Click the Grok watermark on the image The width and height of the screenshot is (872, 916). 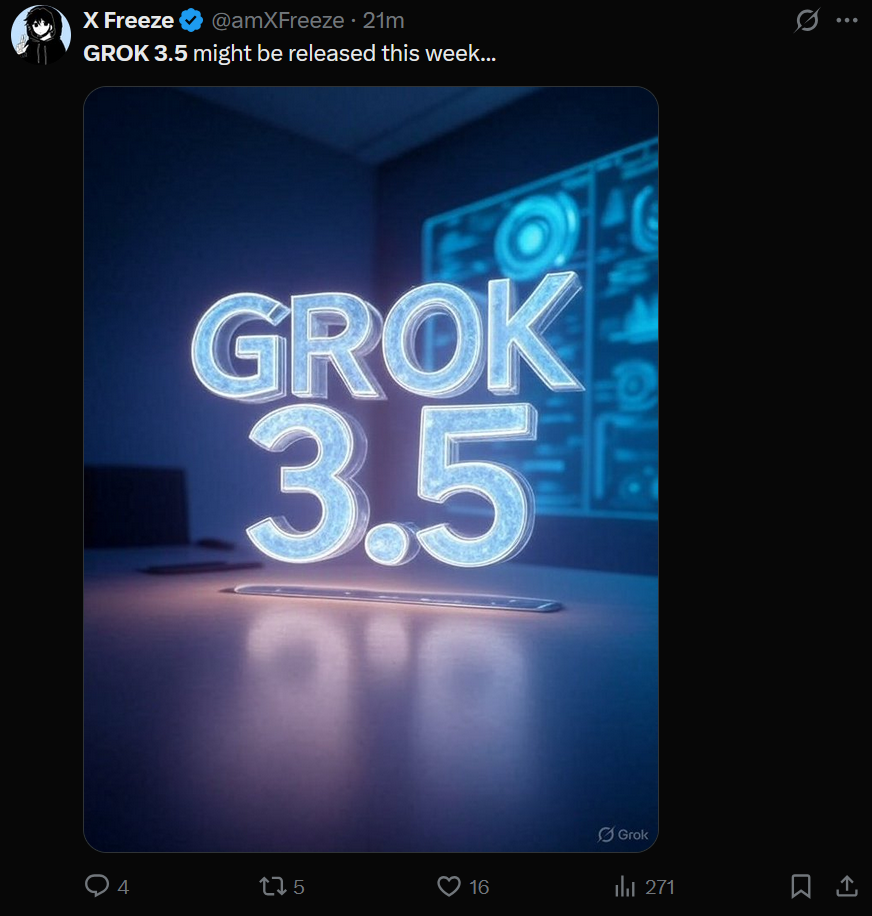[x=623, y=834]
